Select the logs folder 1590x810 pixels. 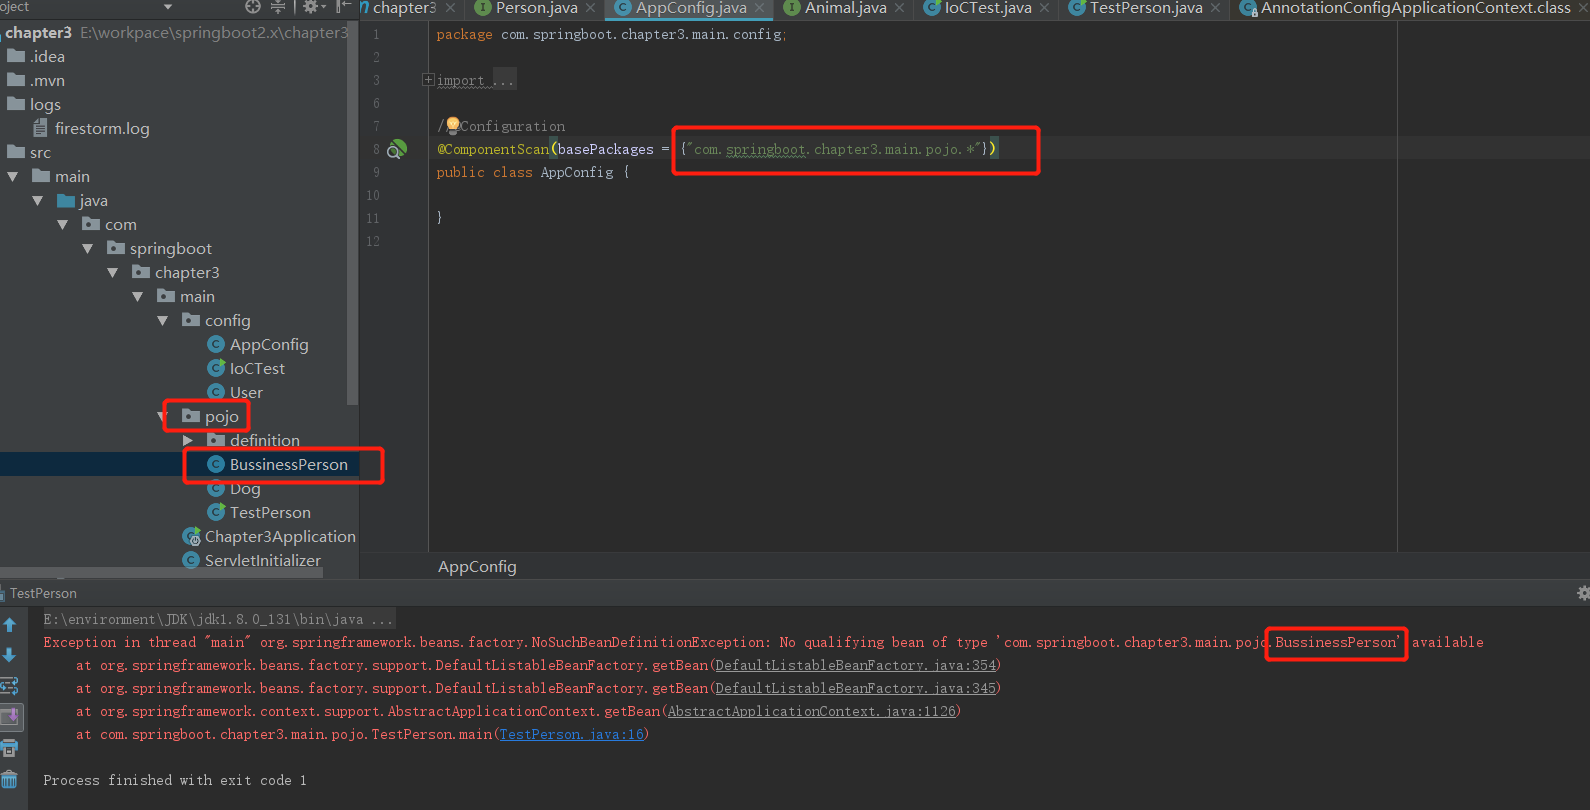click(34, 105)
